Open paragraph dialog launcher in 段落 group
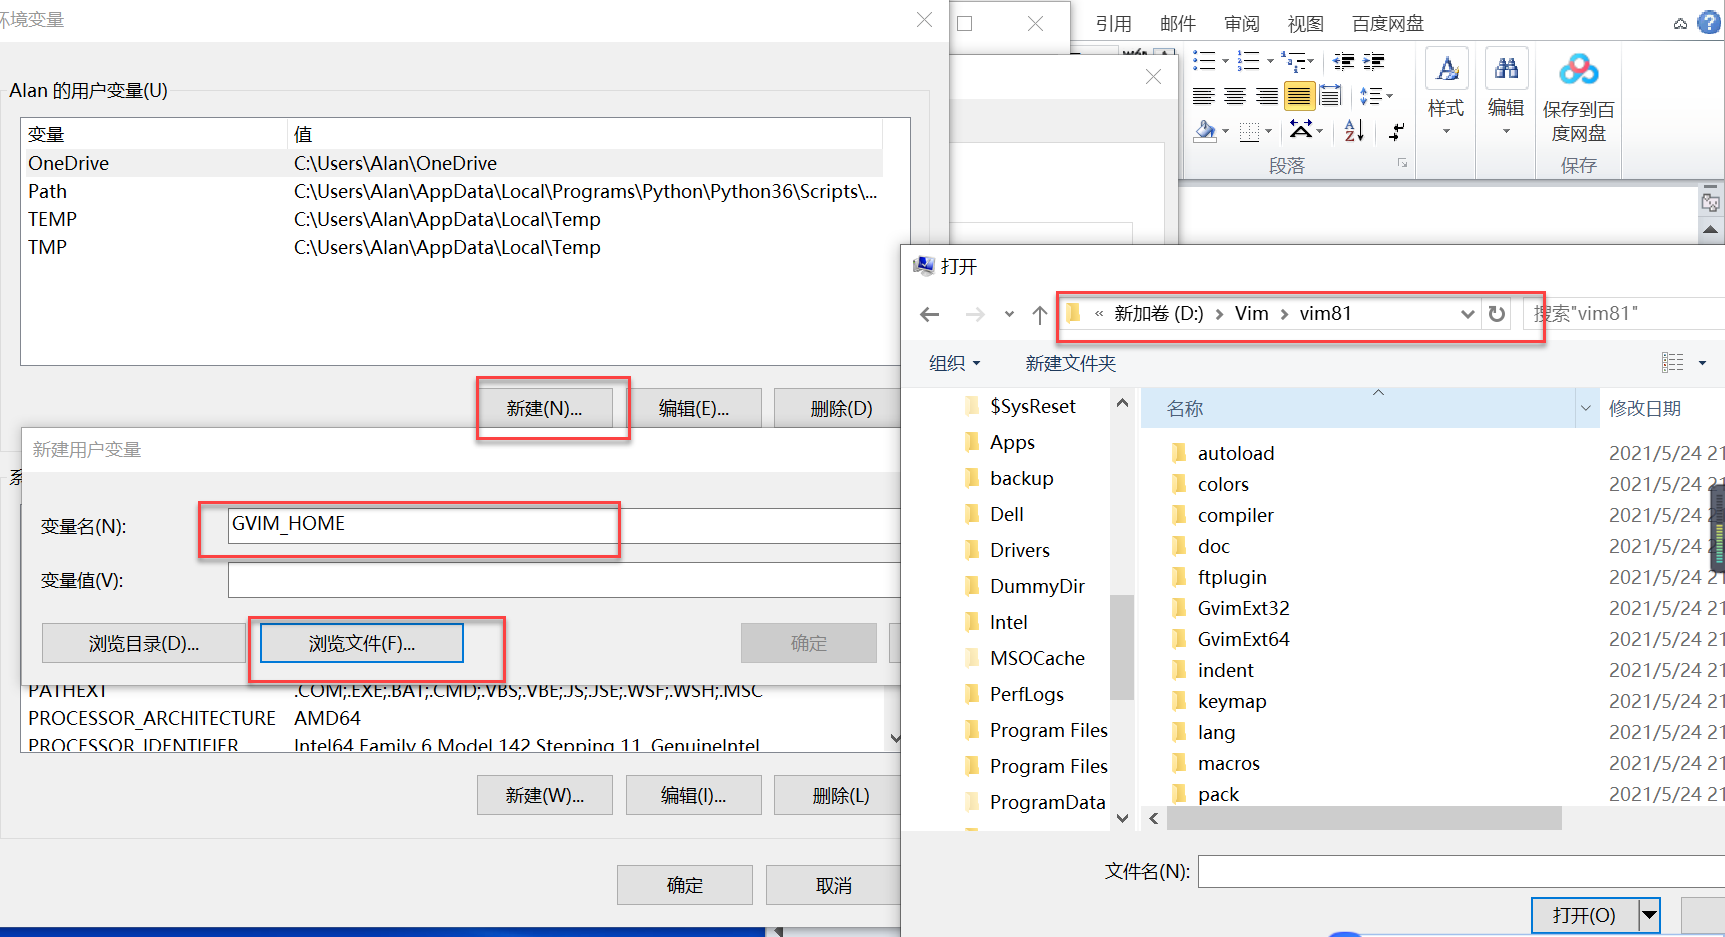 (1403, 163)
